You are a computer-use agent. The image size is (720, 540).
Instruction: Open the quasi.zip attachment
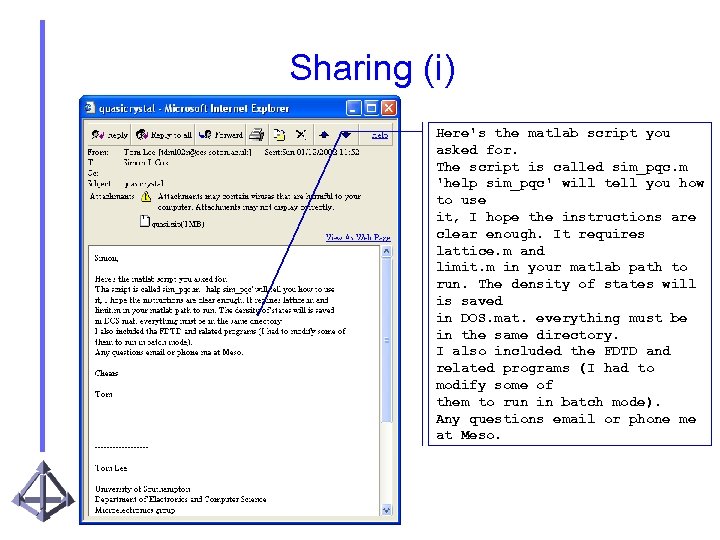point(172,223)
